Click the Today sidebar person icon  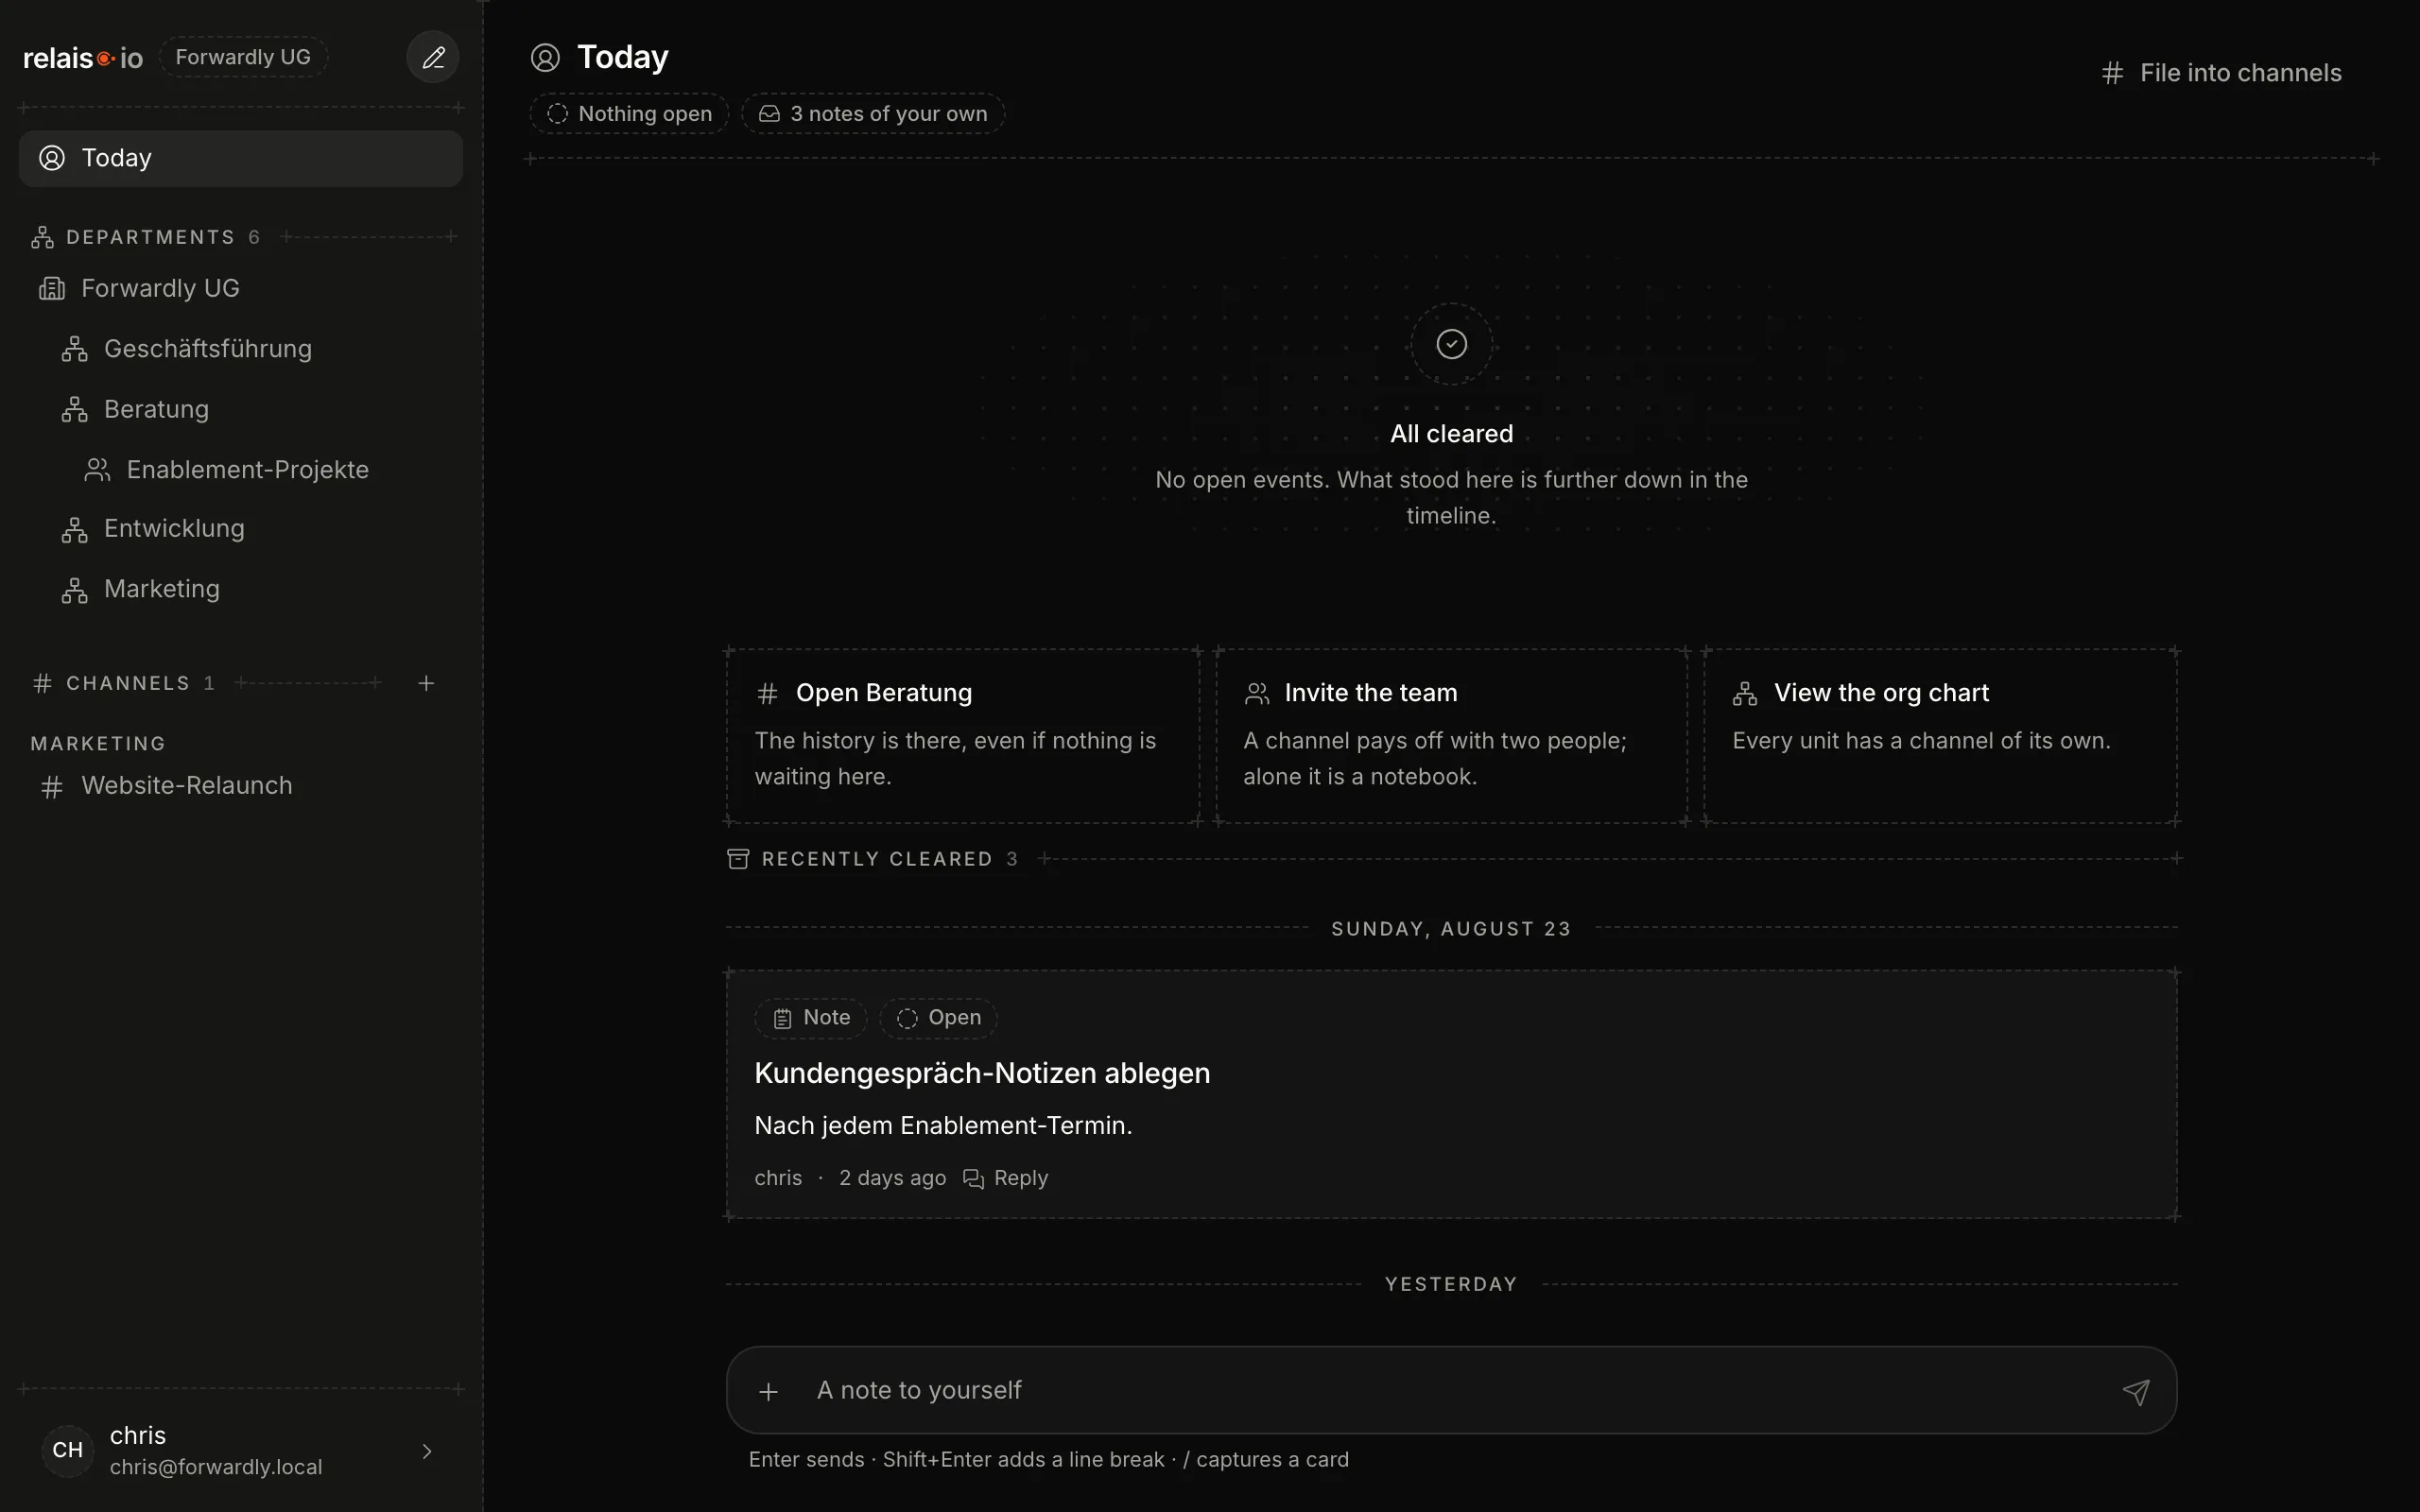point(52,158)
